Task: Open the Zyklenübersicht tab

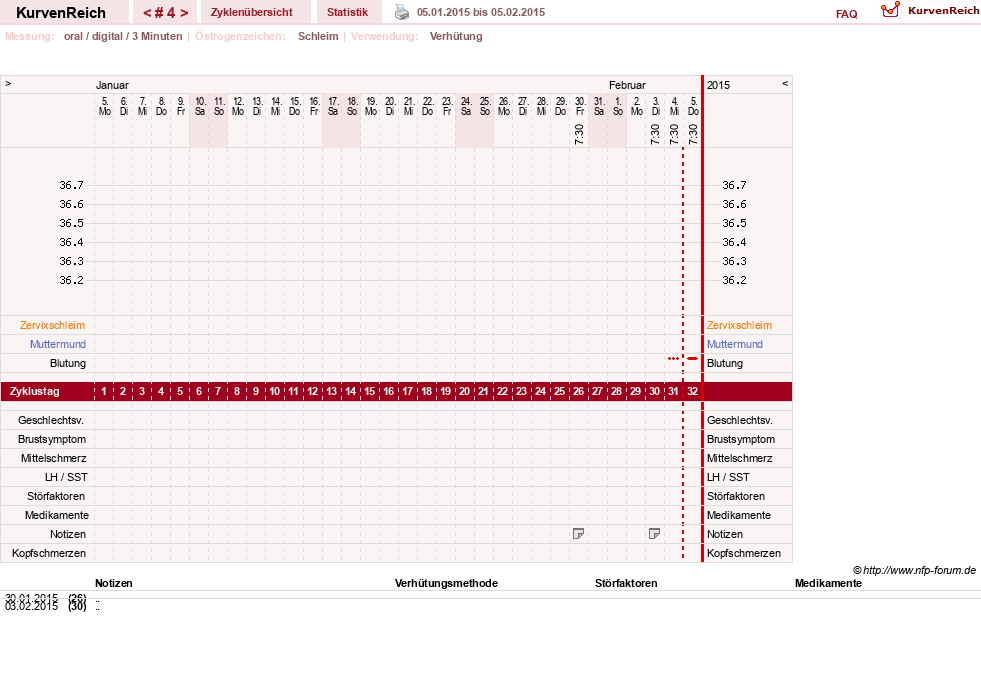Action: [252, 12]
